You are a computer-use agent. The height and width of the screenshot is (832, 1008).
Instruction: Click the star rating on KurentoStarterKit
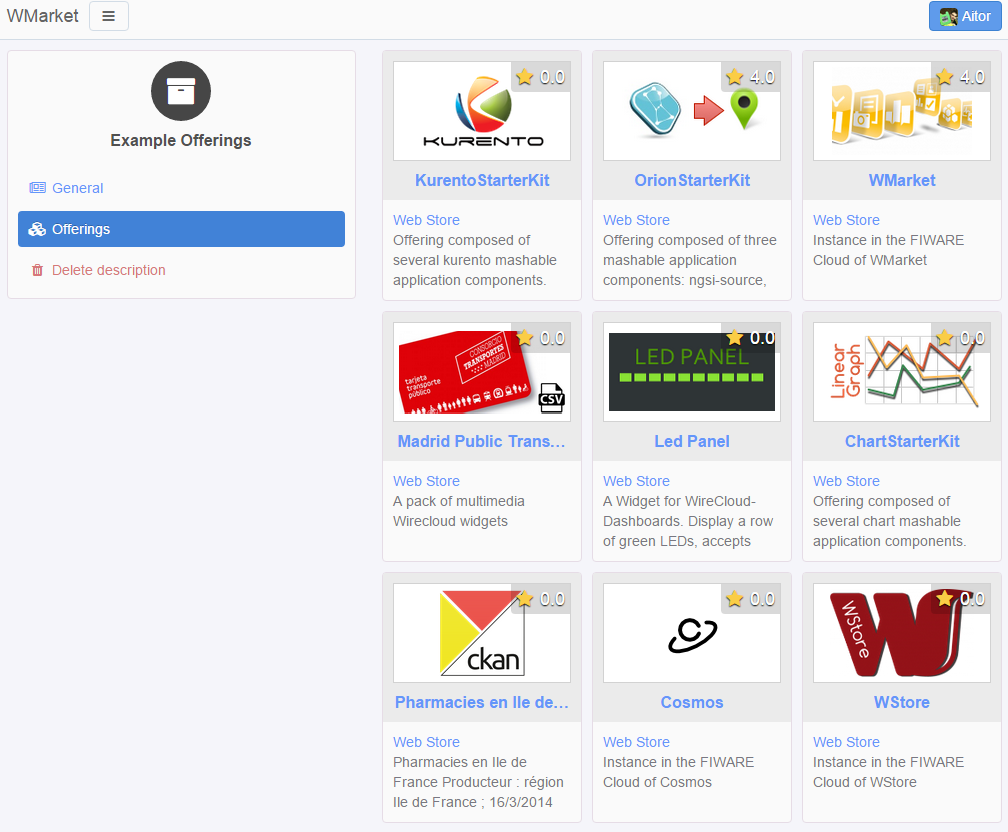tap(541, 77)
